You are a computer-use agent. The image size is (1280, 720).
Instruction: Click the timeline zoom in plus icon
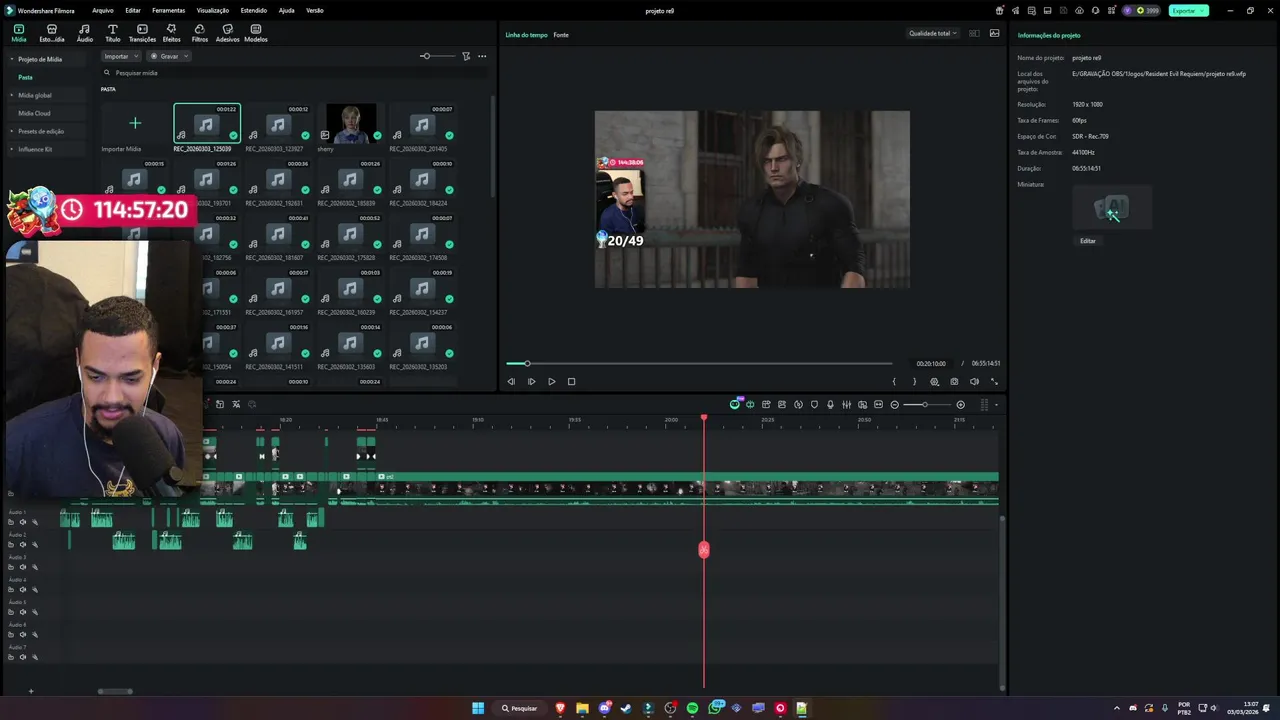click(x=960, y=404)
